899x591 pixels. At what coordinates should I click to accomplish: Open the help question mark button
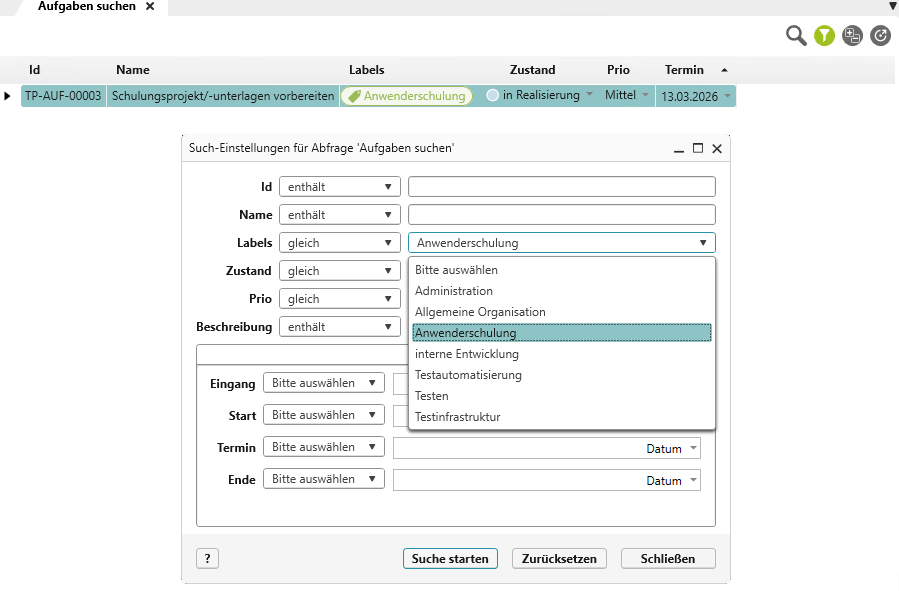pyautogui.click(x=207, y=558)
